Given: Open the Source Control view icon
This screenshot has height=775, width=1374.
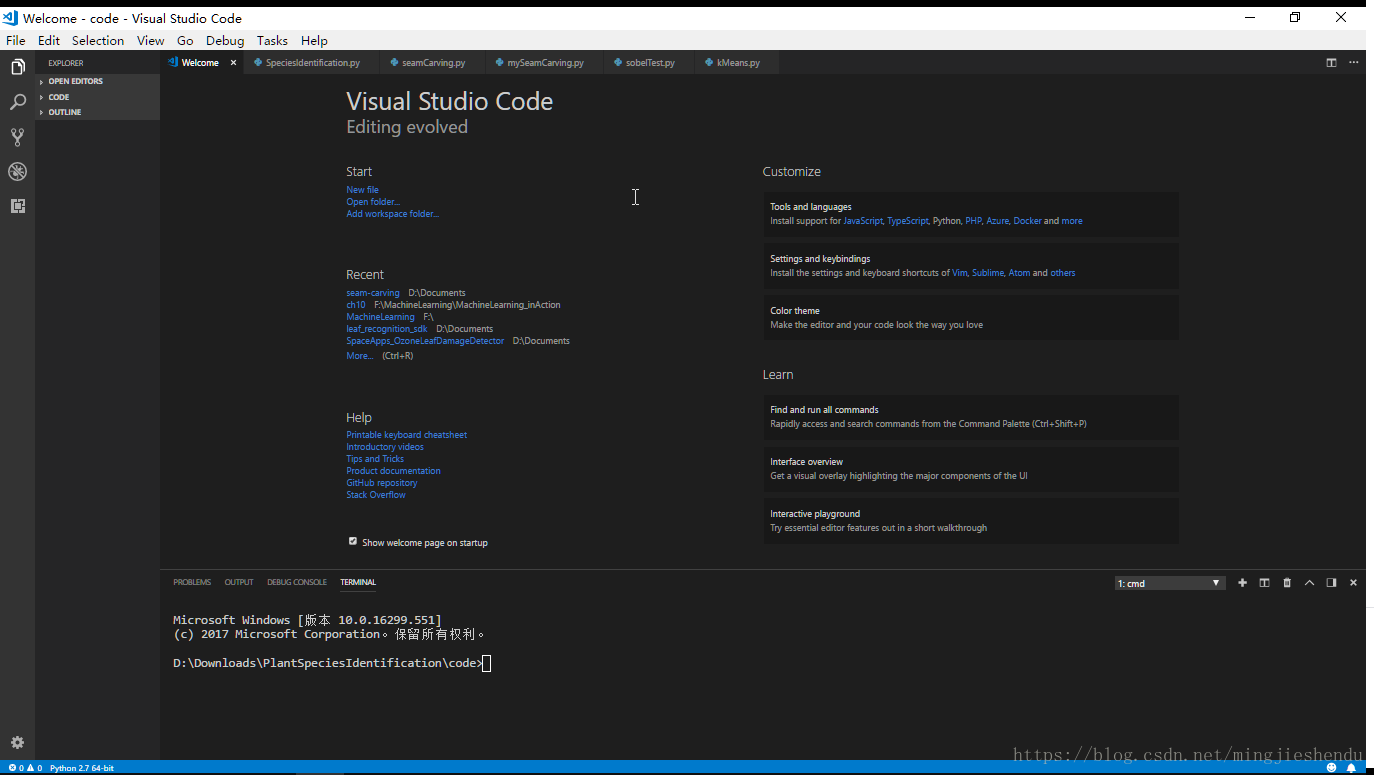Looking at the screenshot, I should point(17,137).
